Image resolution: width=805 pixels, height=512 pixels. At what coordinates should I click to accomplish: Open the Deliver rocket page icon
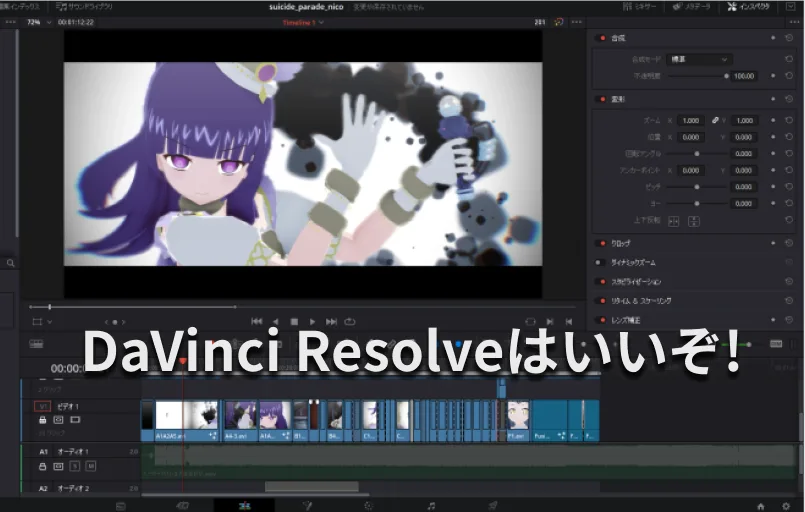493,505
